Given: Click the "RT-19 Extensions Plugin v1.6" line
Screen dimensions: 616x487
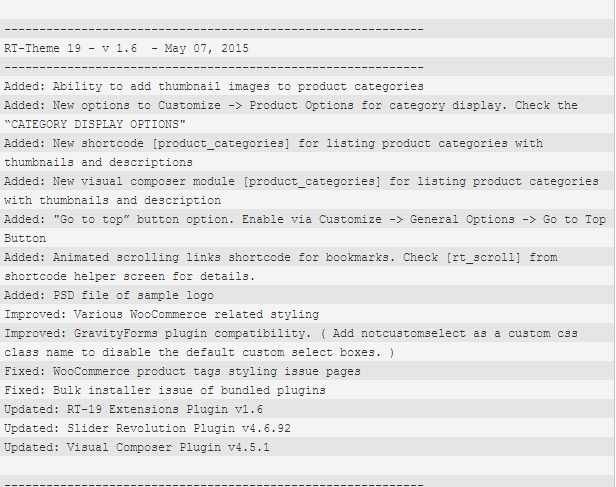Looking at the screenshot, I should point(133,409).
